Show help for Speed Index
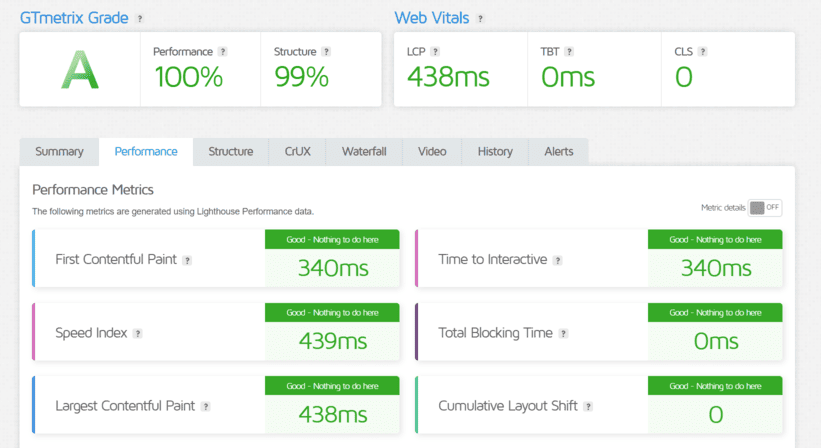821x448 pixels. (137, 333)
